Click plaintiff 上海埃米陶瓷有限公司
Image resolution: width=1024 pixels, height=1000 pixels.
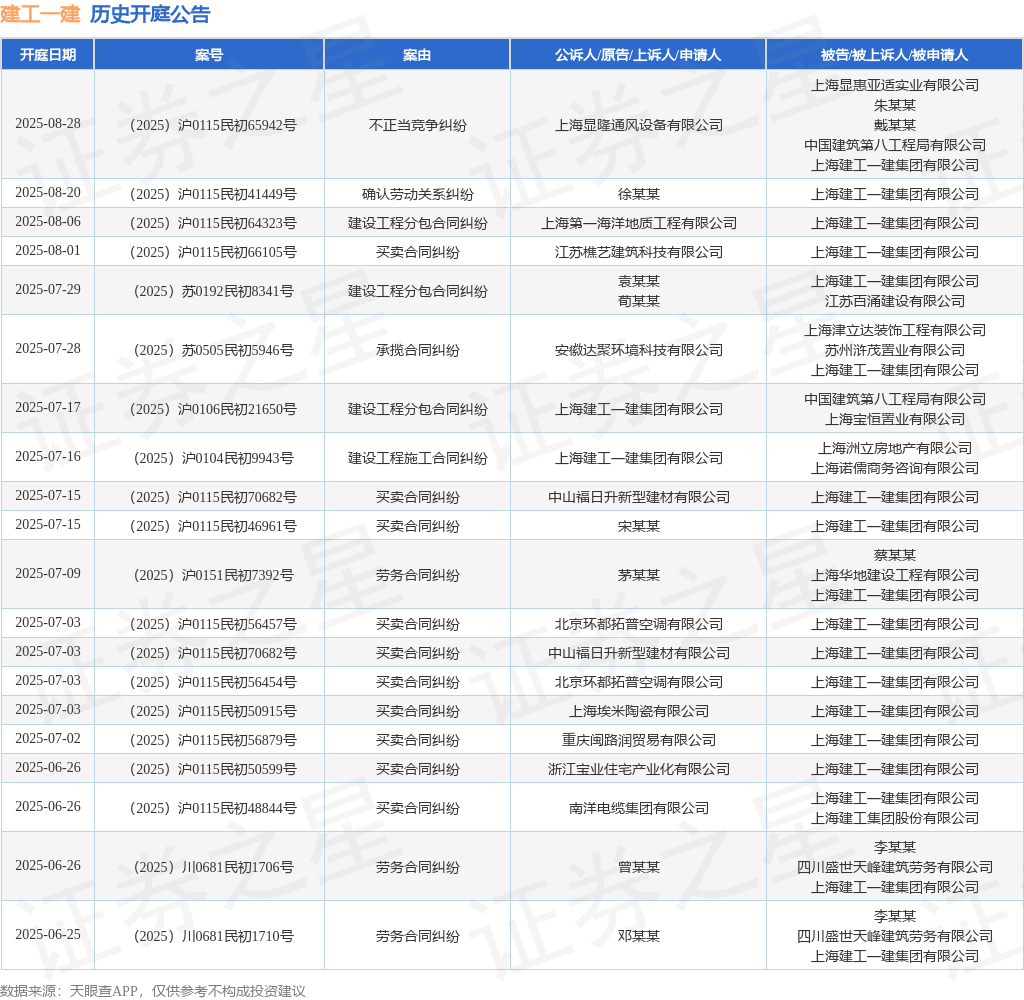tap(639, 711)
